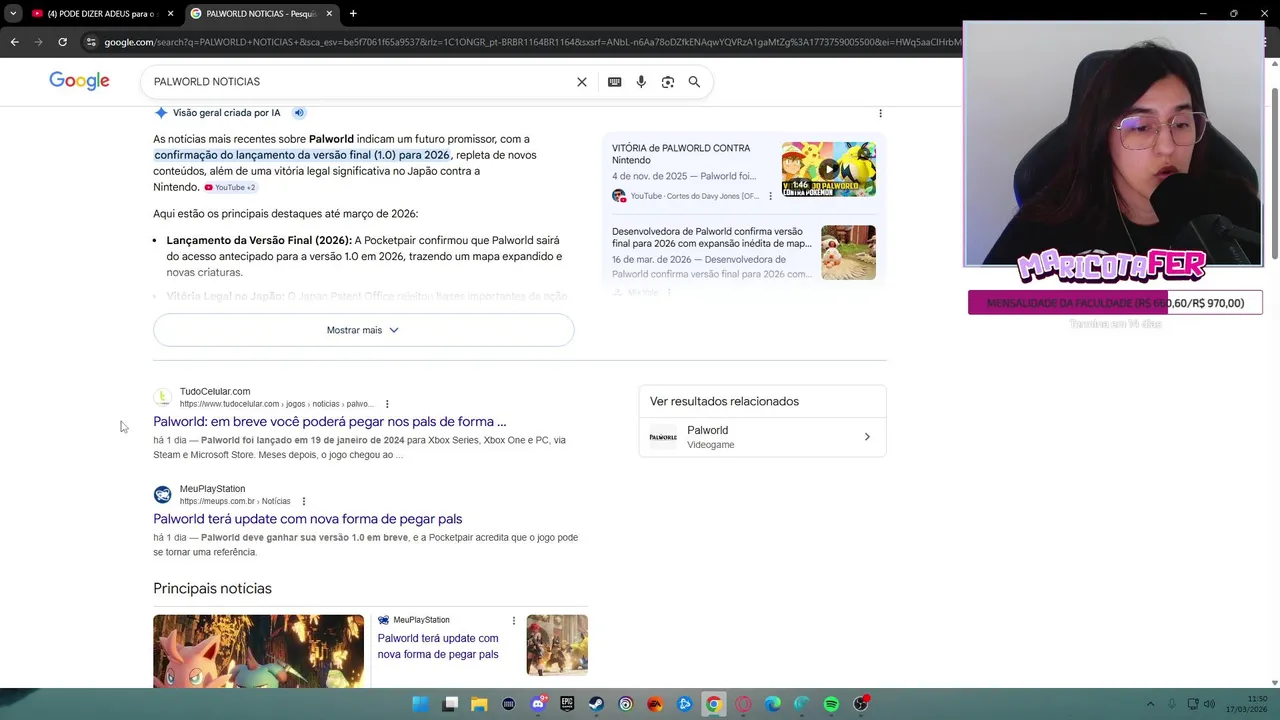Open Epic Games Launcher from taskbar
Image resolution: width=1280 pixels, height=720 pixels.
coord(567,704)
